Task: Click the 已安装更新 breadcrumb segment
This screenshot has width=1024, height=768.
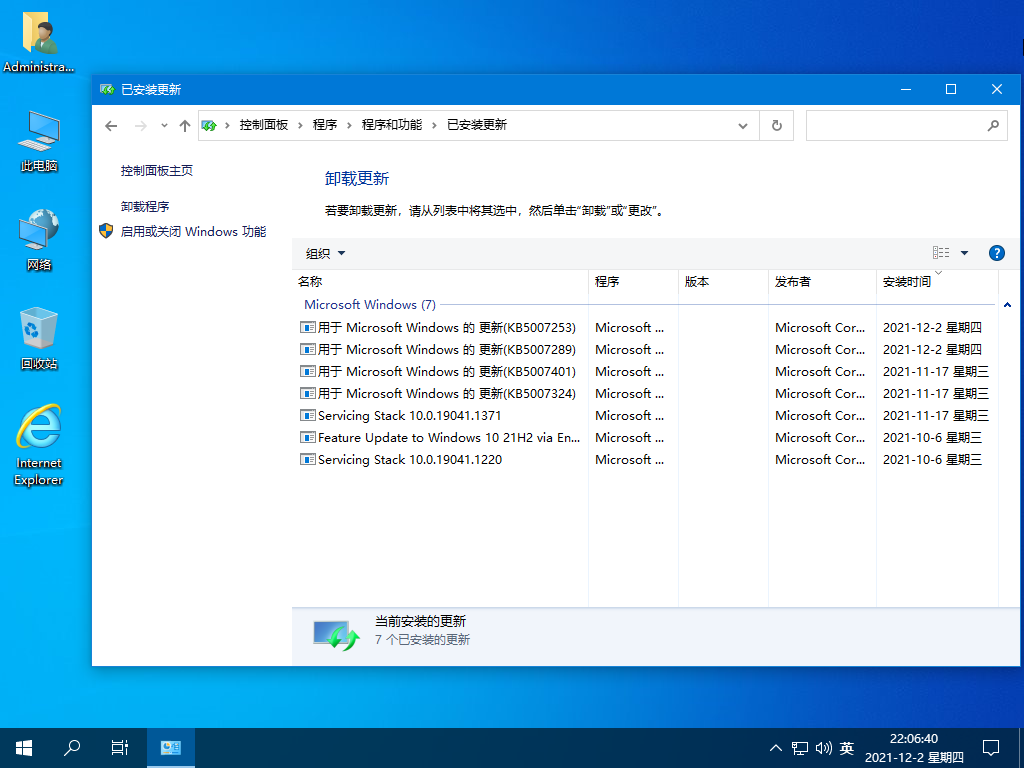Action: [x=477, y=125]
